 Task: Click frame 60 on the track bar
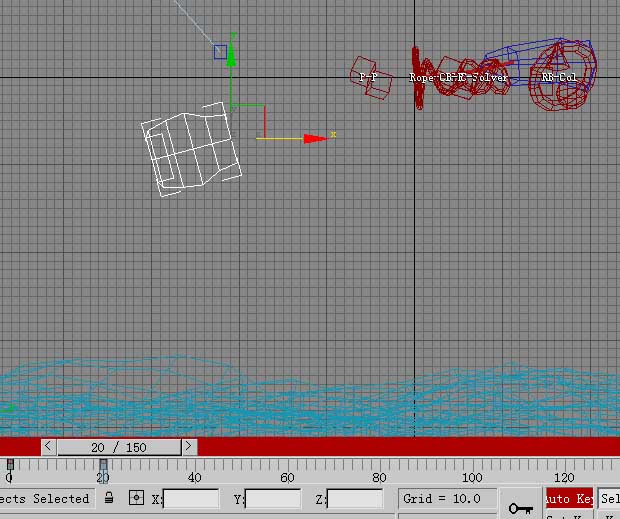(287, 477)
